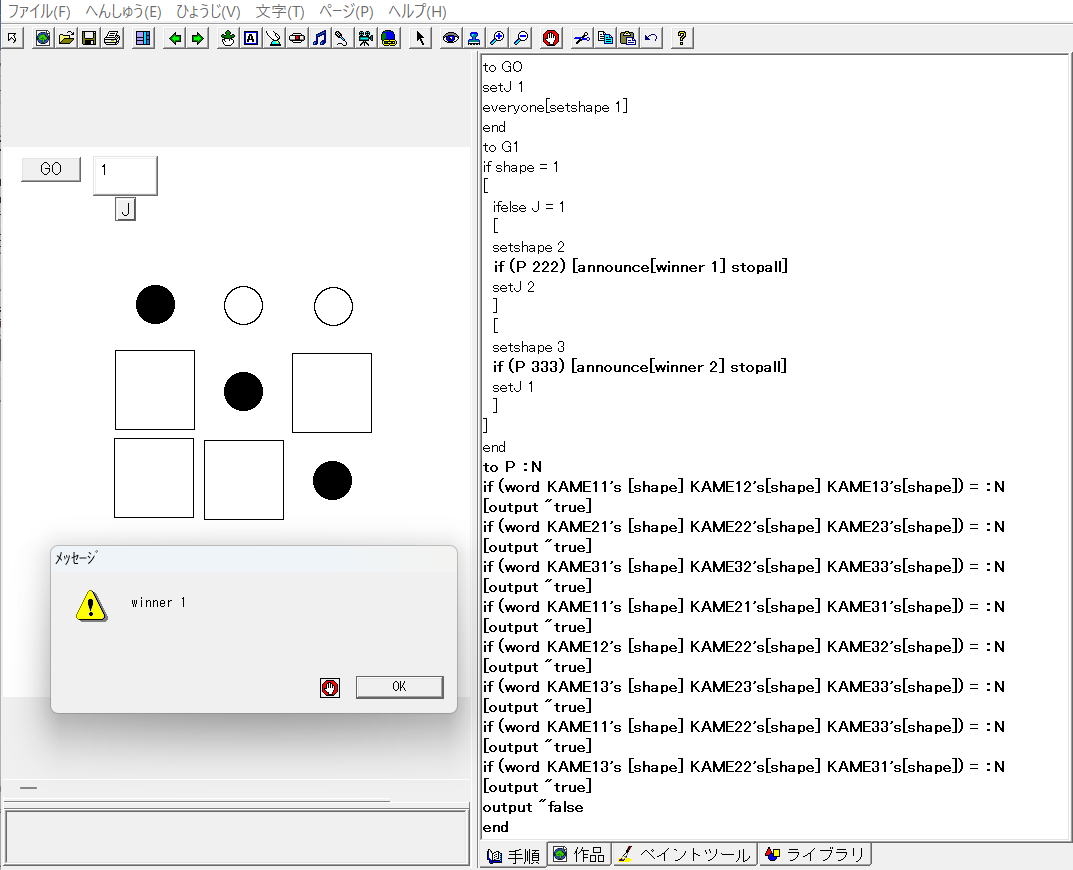Click the red stop-all hand in the toolbar
1073x870 pixels.
click(551, 38)
